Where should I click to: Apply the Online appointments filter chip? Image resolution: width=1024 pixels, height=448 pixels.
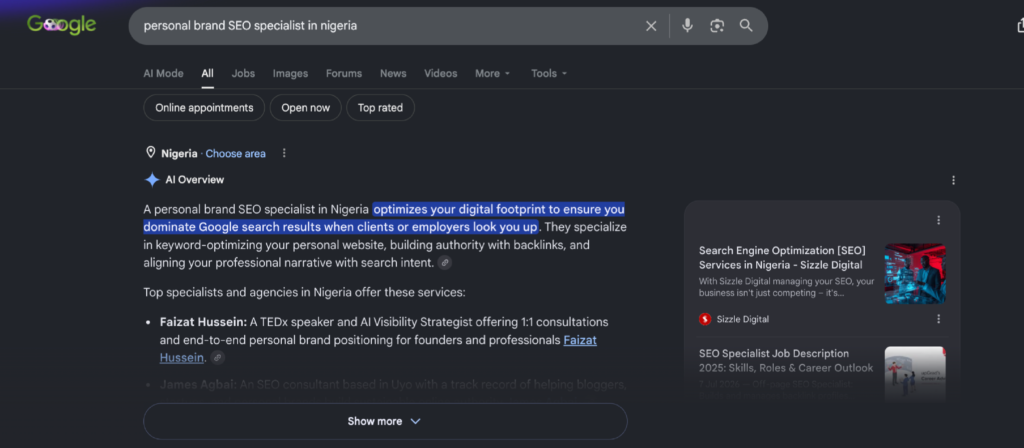tap(204, 108)
